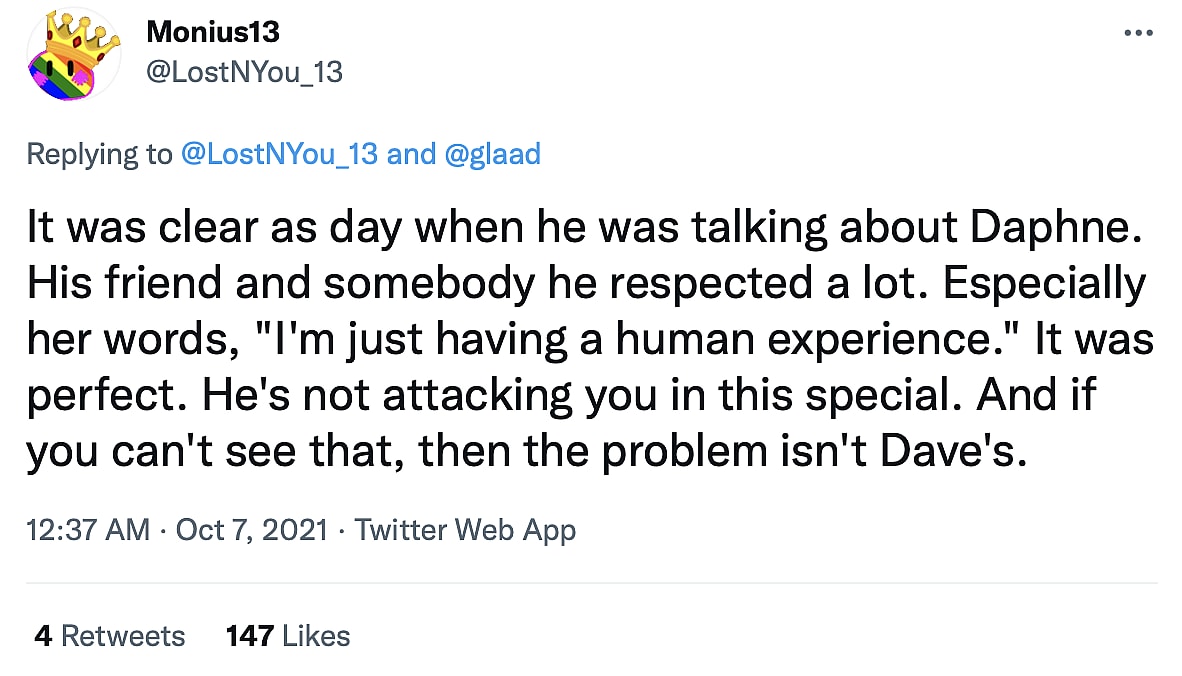Open the Twitter Web App source link

click(x=465, y=529)
